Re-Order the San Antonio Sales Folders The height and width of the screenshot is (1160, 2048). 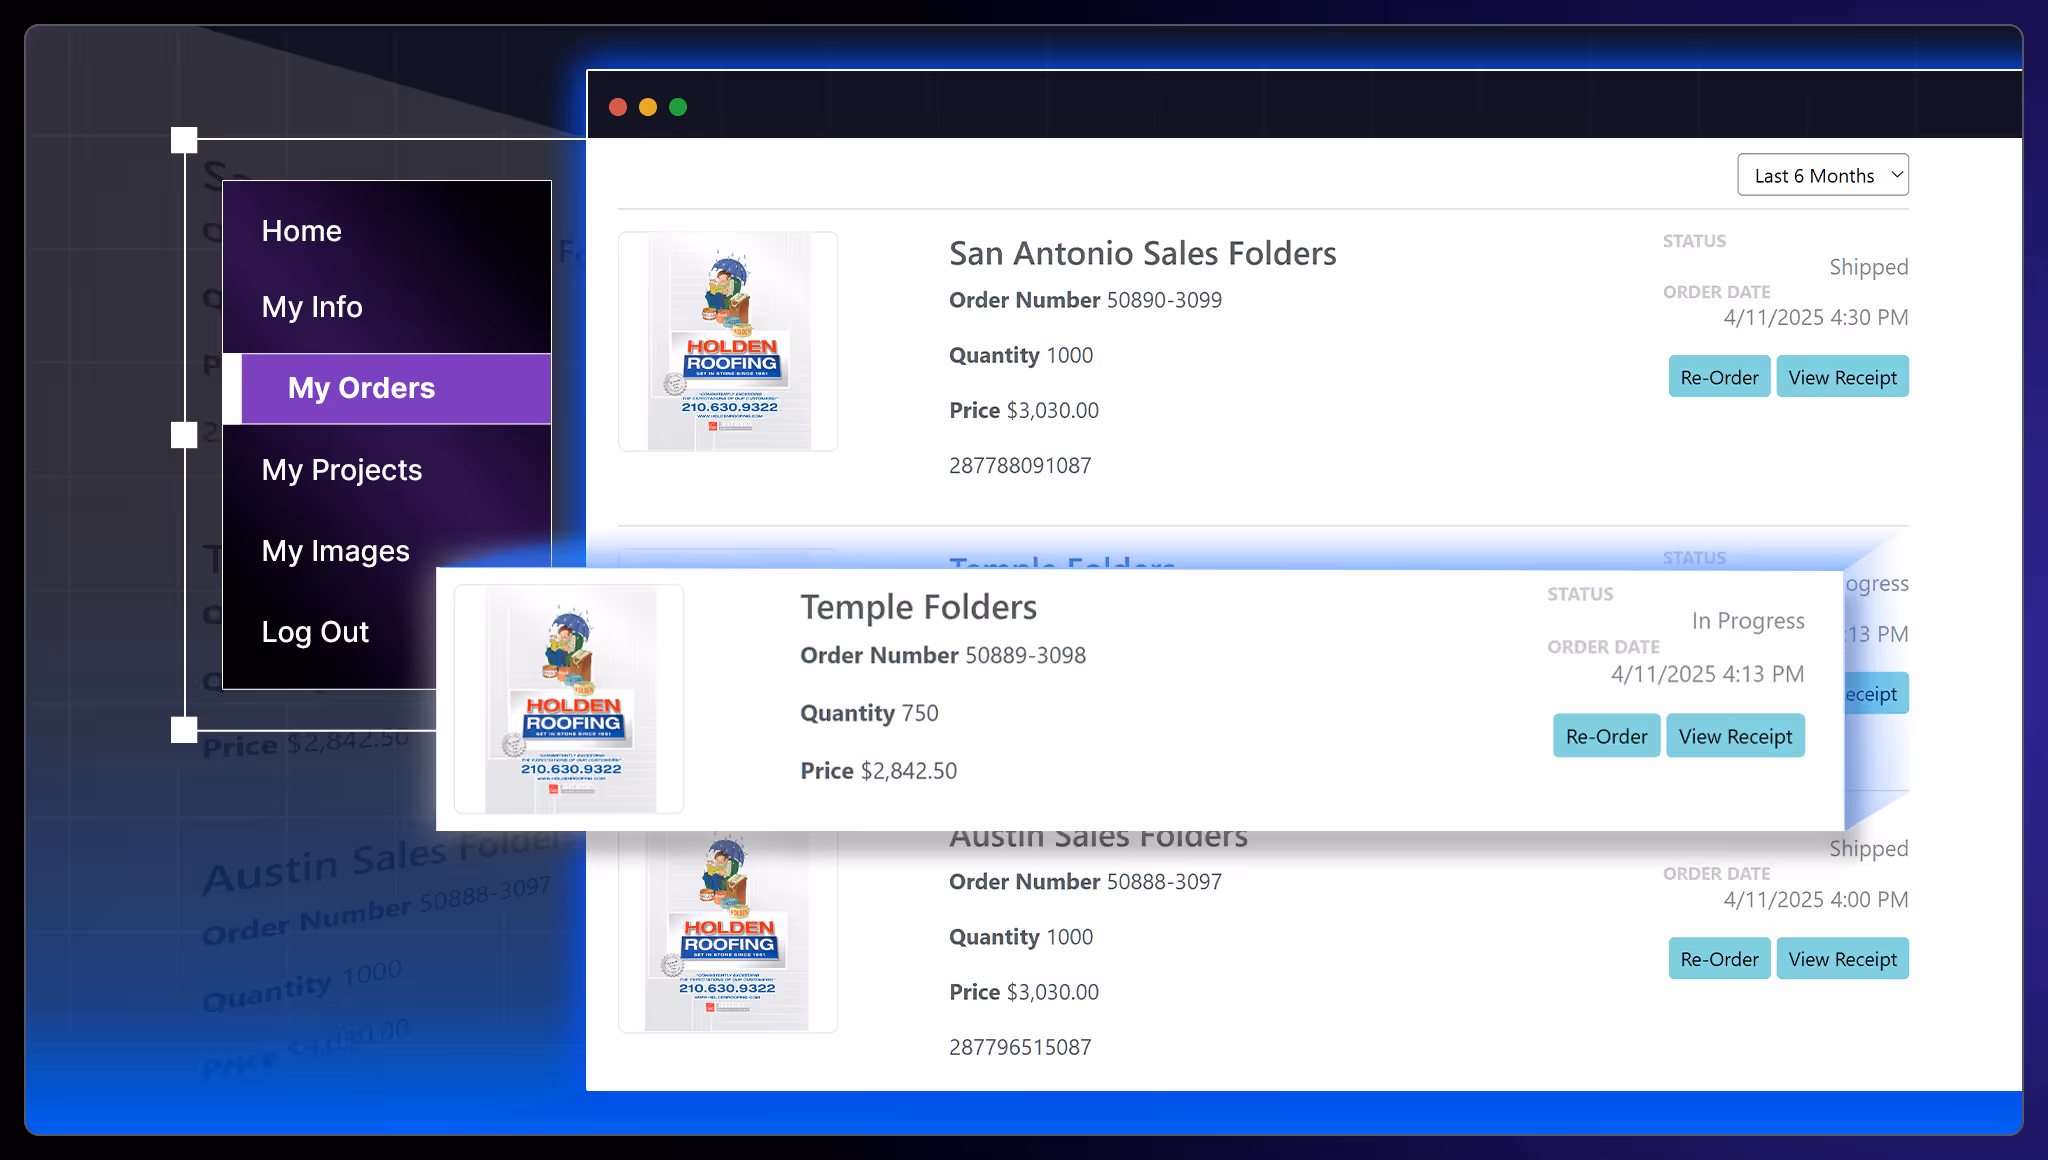1719,377
